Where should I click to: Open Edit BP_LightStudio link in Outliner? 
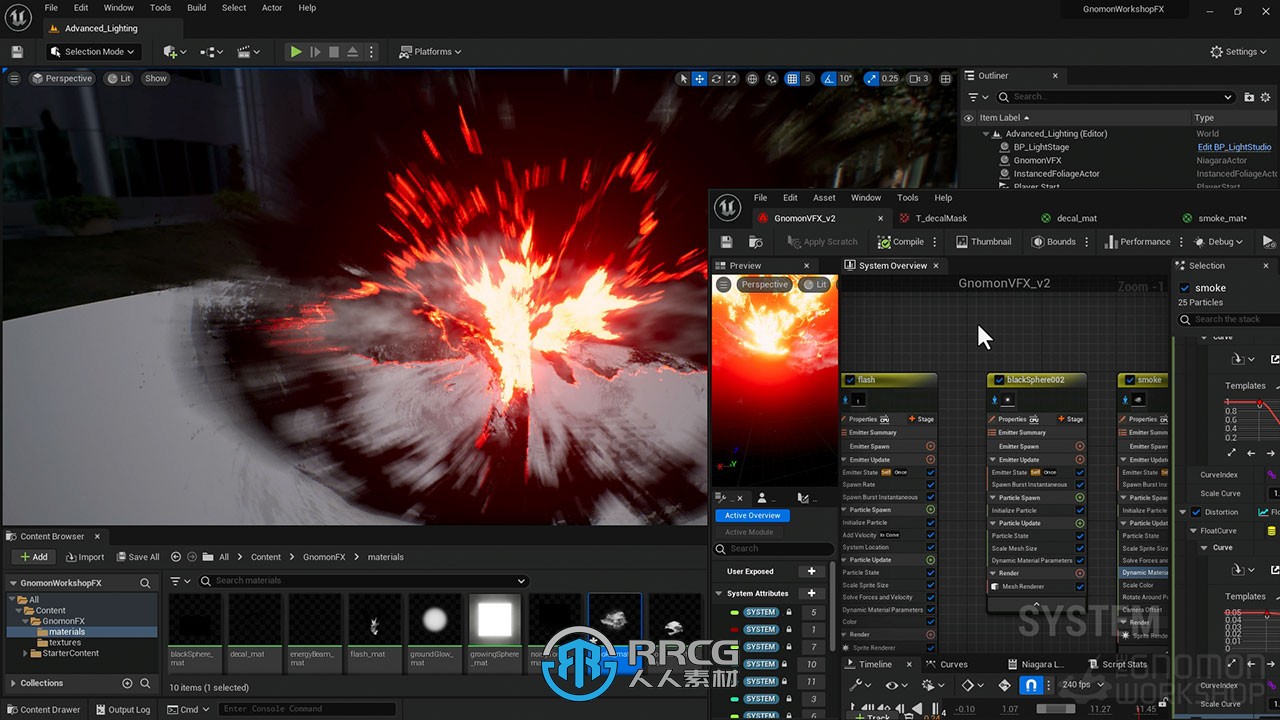click(x=1235, y=147)
